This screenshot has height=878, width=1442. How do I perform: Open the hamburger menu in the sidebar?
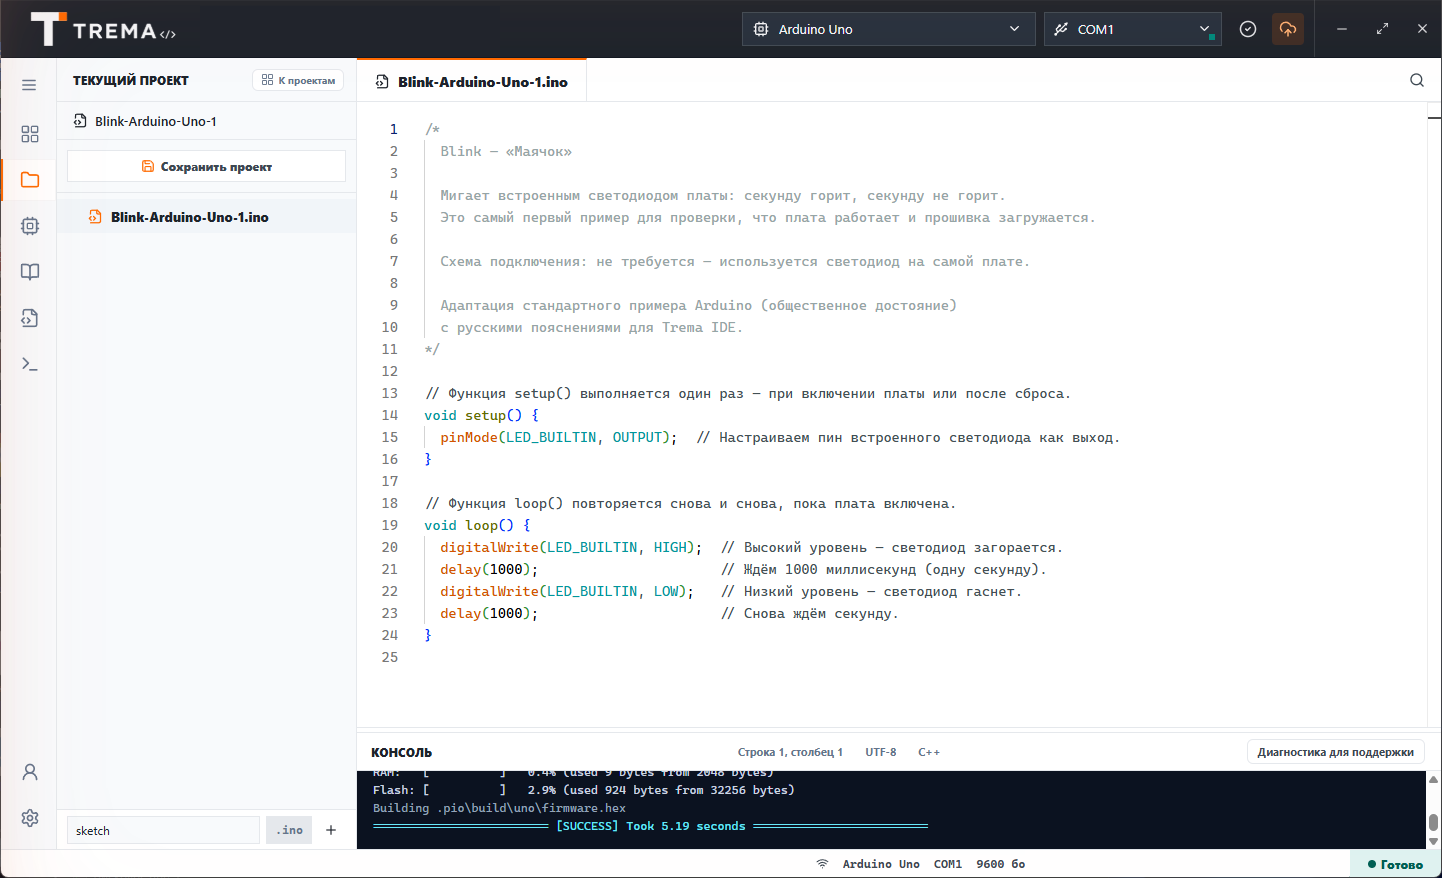(x=29, y=85)
